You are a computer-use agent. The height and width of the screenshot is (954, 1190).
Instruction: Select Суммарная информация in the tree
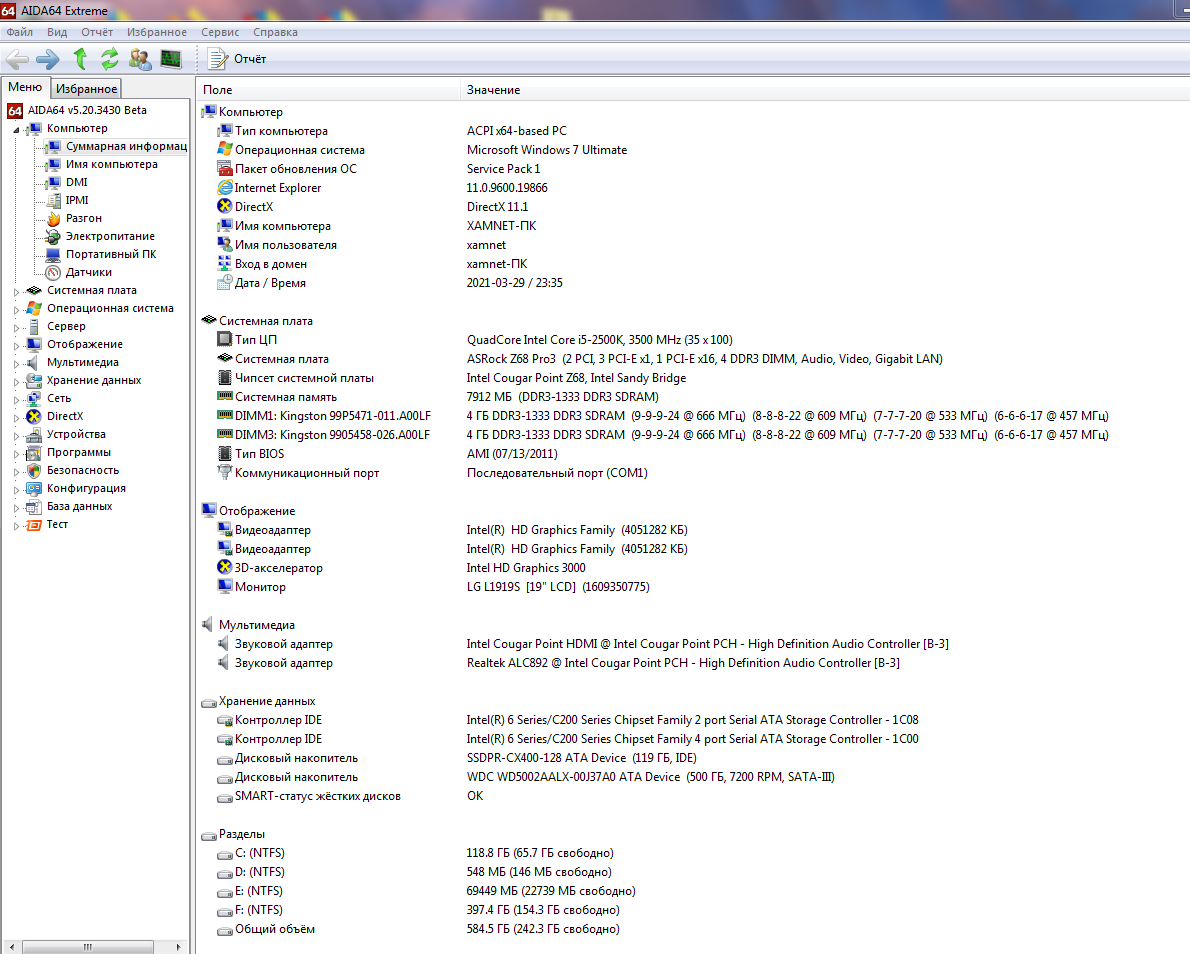click(126, 146)
